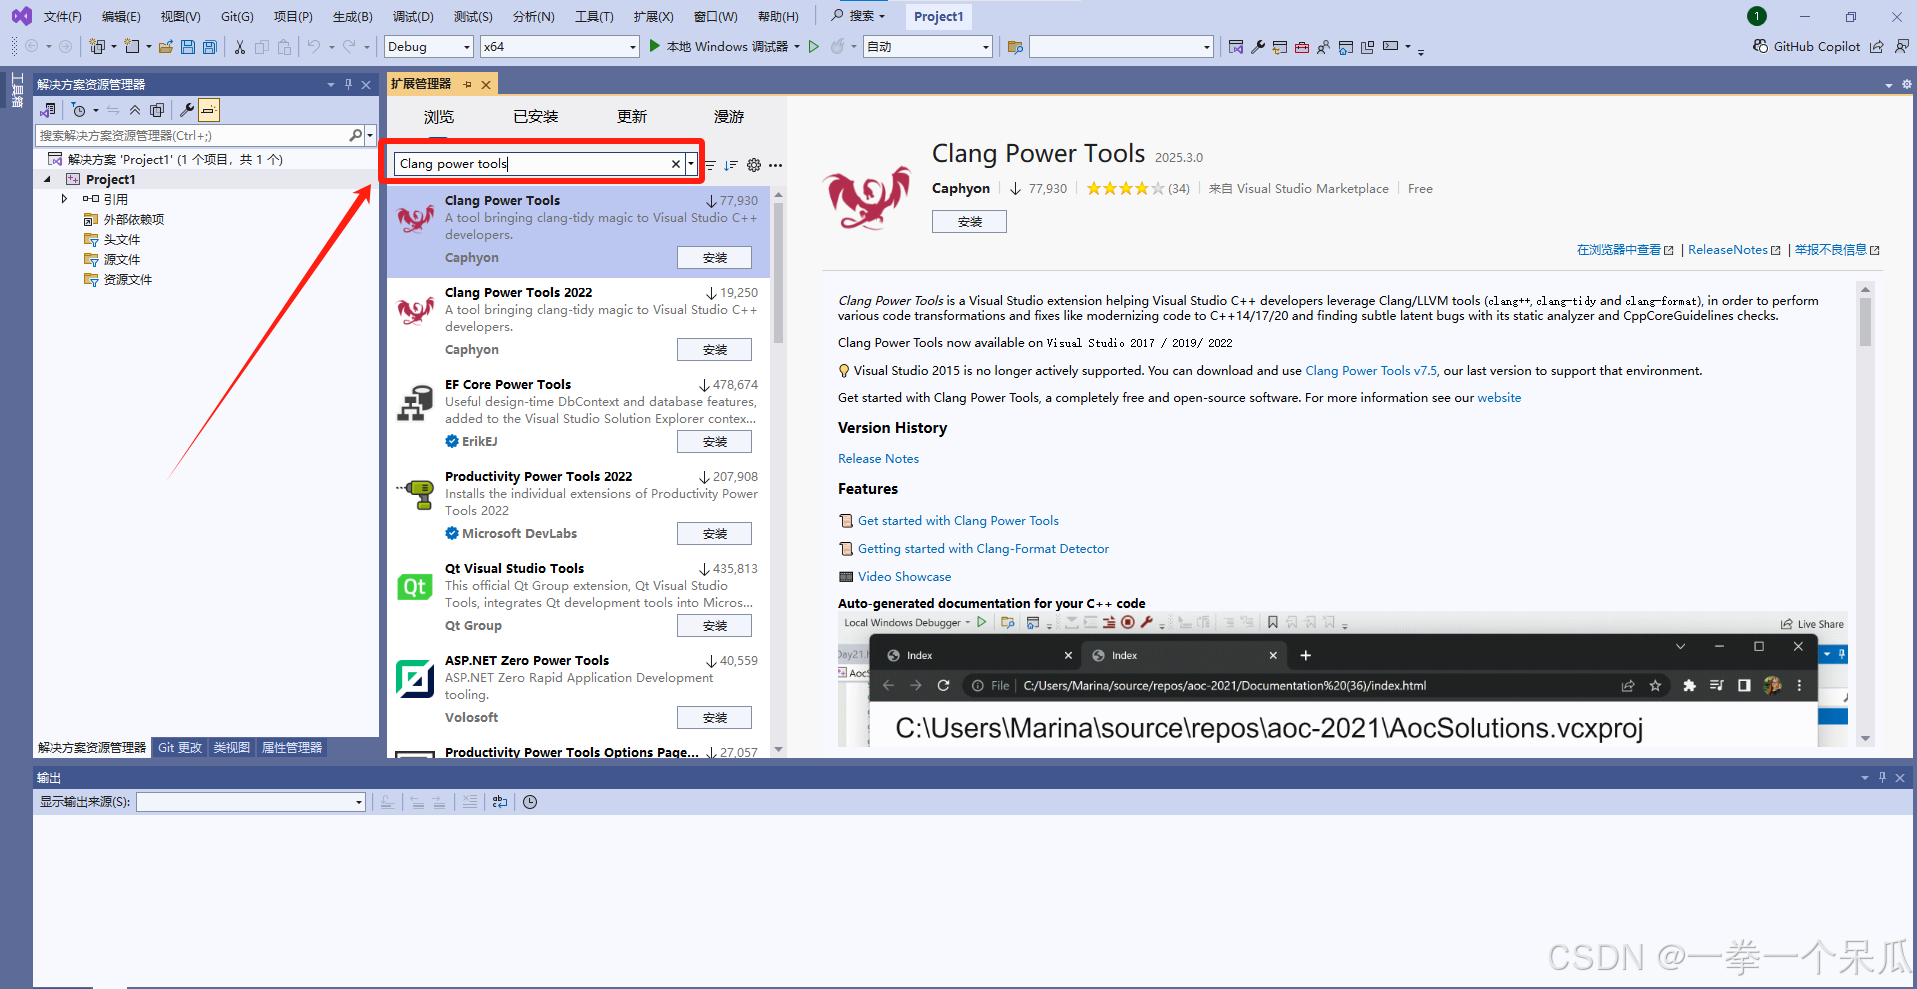Pin the 扩展管理器 document tab
The width and height of the screenshot is (1917, 989).
coord(466,84)
